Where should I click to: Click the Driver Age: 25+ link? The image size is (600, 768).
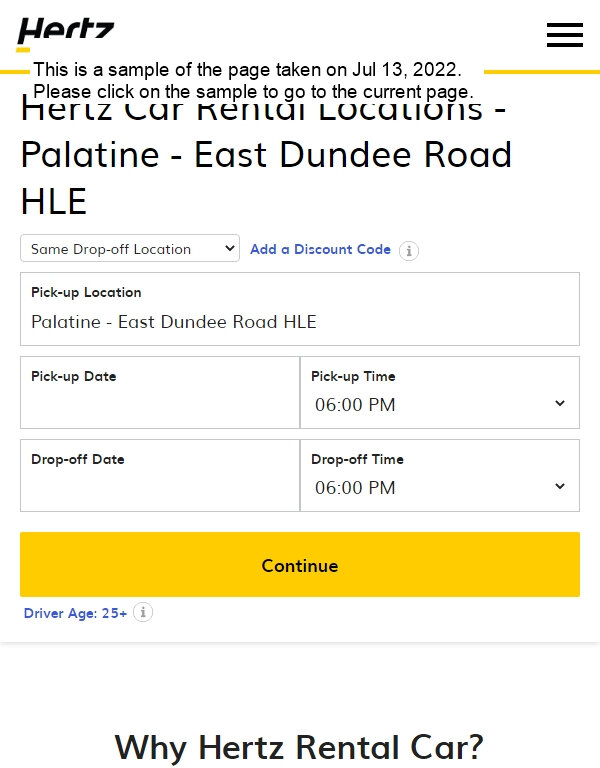tap(75, 613)
